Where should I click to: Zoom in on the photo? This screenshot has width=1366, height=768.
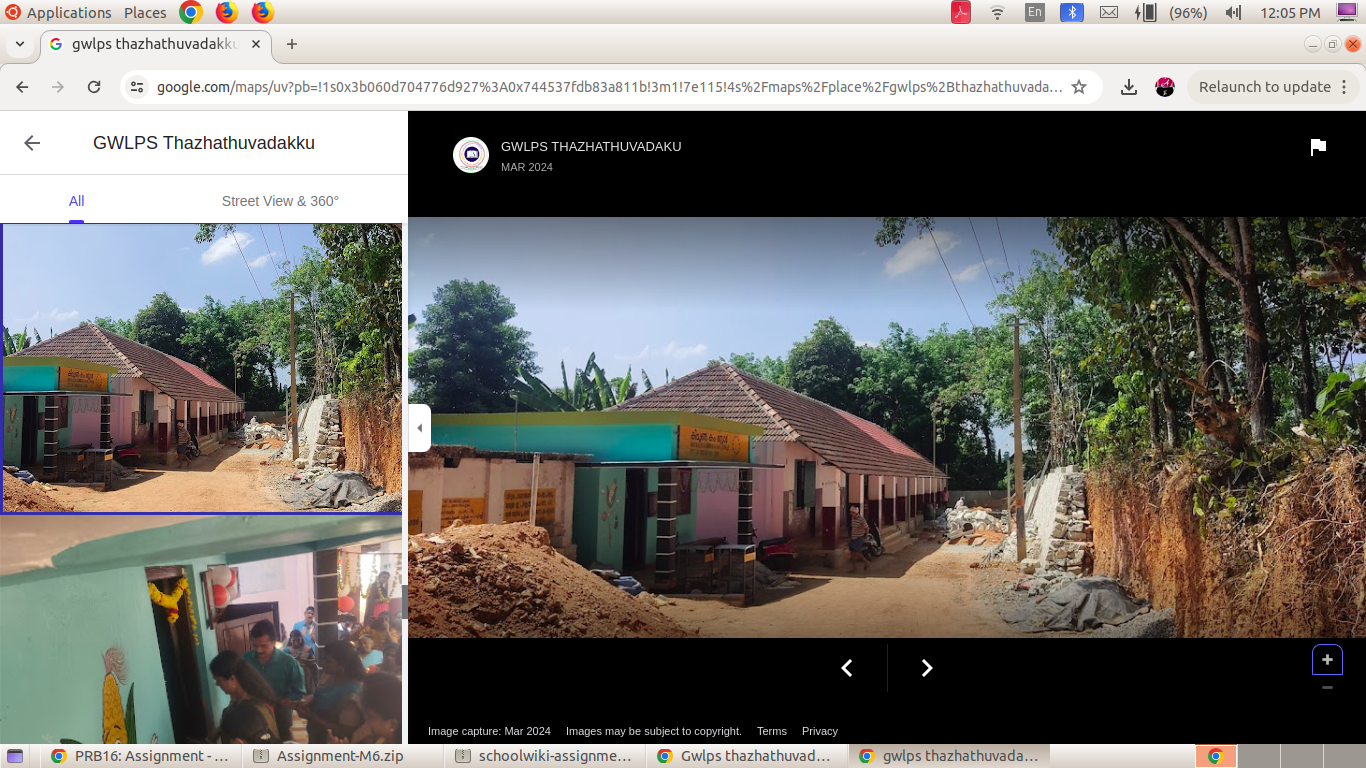click(x=1327, y=660)
